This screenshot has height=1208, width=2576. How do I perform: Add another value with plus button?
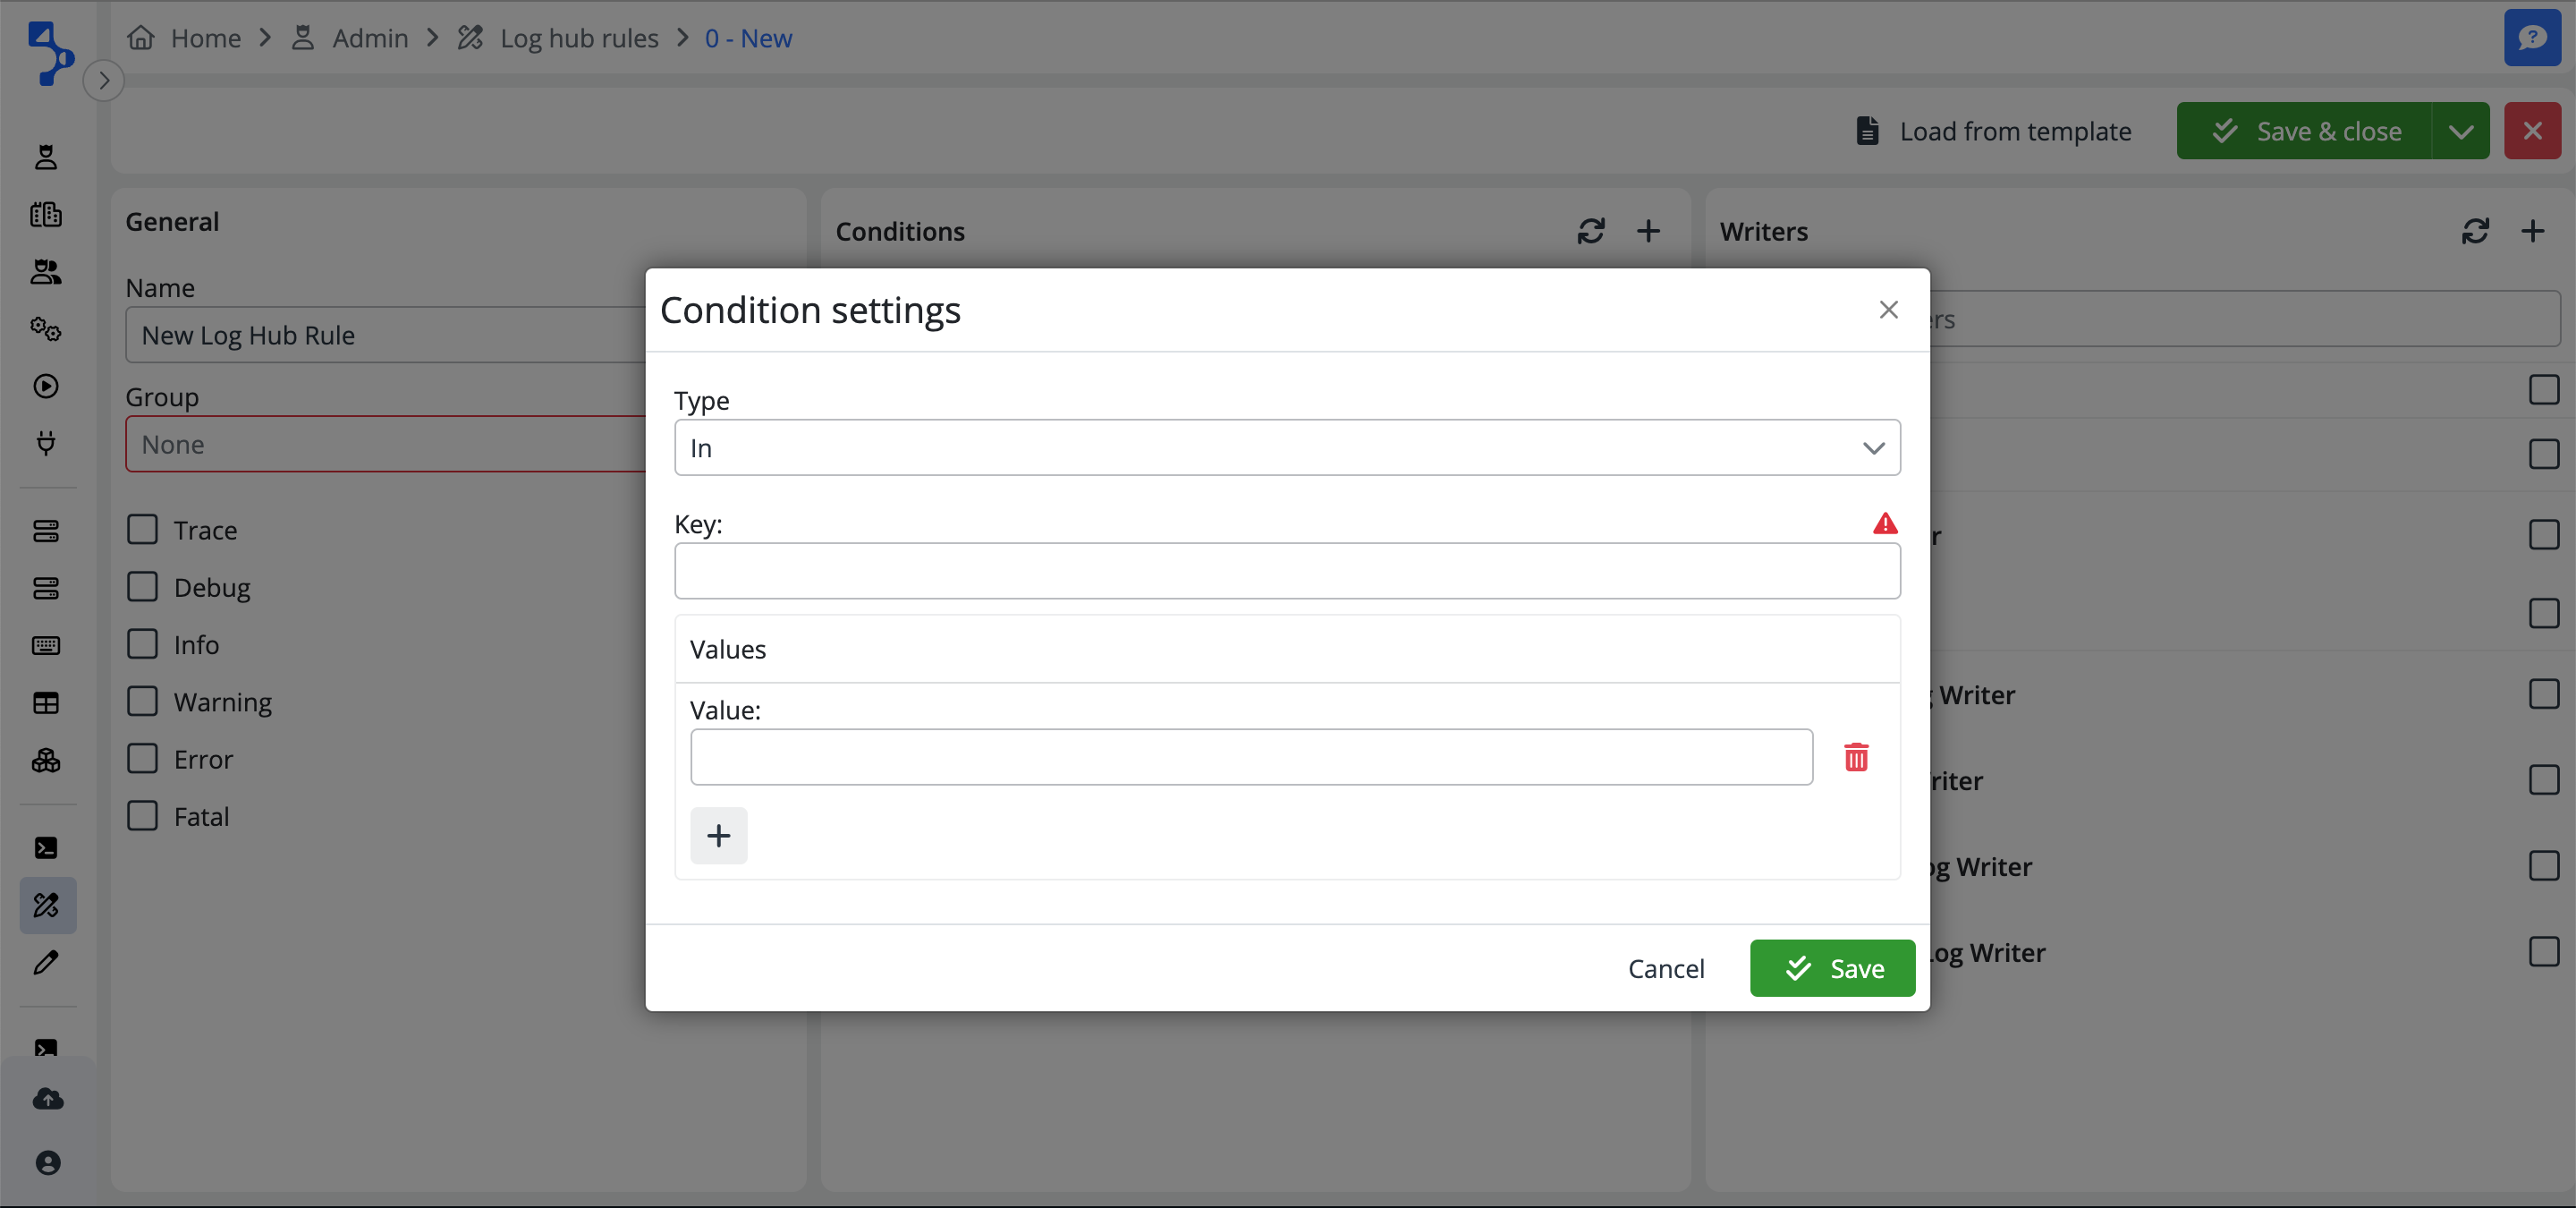tap(718, 835)
